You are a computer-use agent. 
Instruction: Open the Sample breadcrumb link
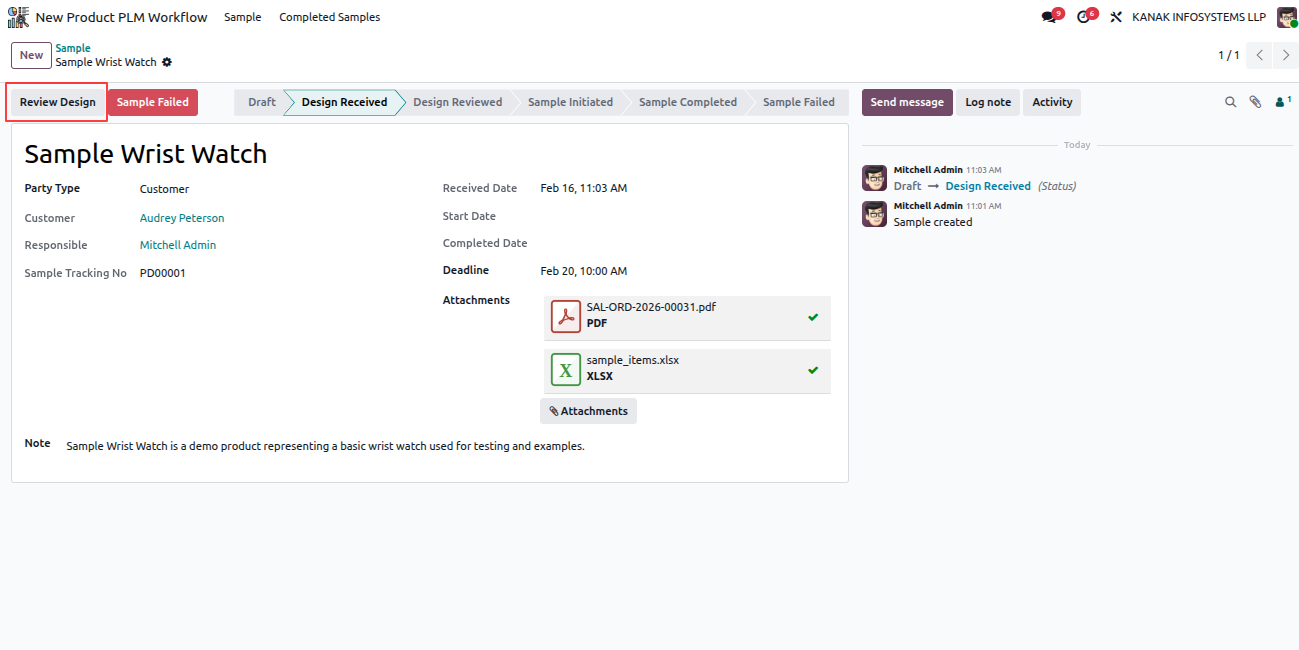pyautogui.click(x=73, y=48)
